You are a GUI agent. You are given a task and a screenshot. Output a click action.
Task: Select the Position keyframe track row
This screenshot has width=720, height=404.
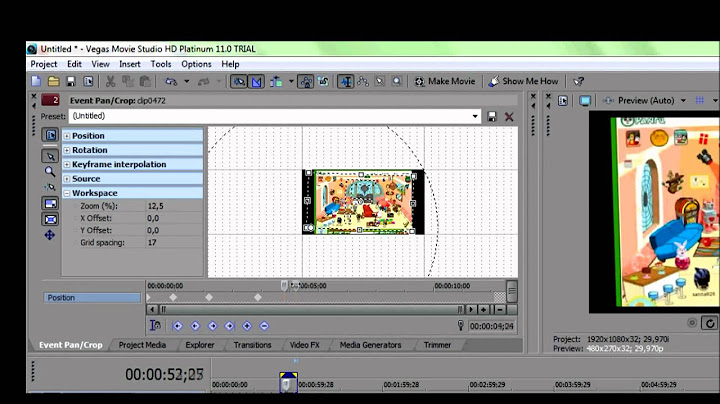click(x=92, y=297)
